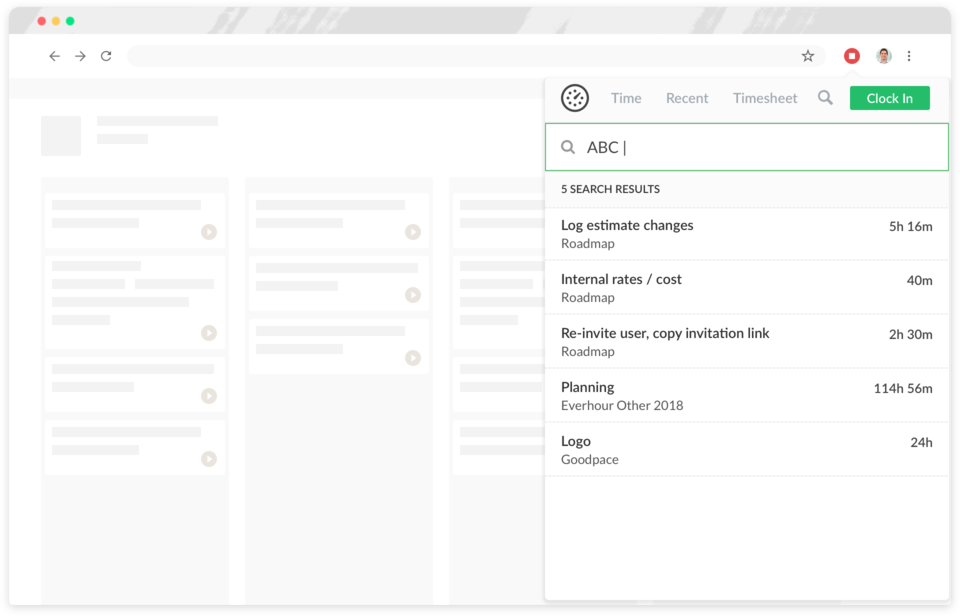Open search via the magnifier icon
The image size is (960, 616).
pos(825,98)
